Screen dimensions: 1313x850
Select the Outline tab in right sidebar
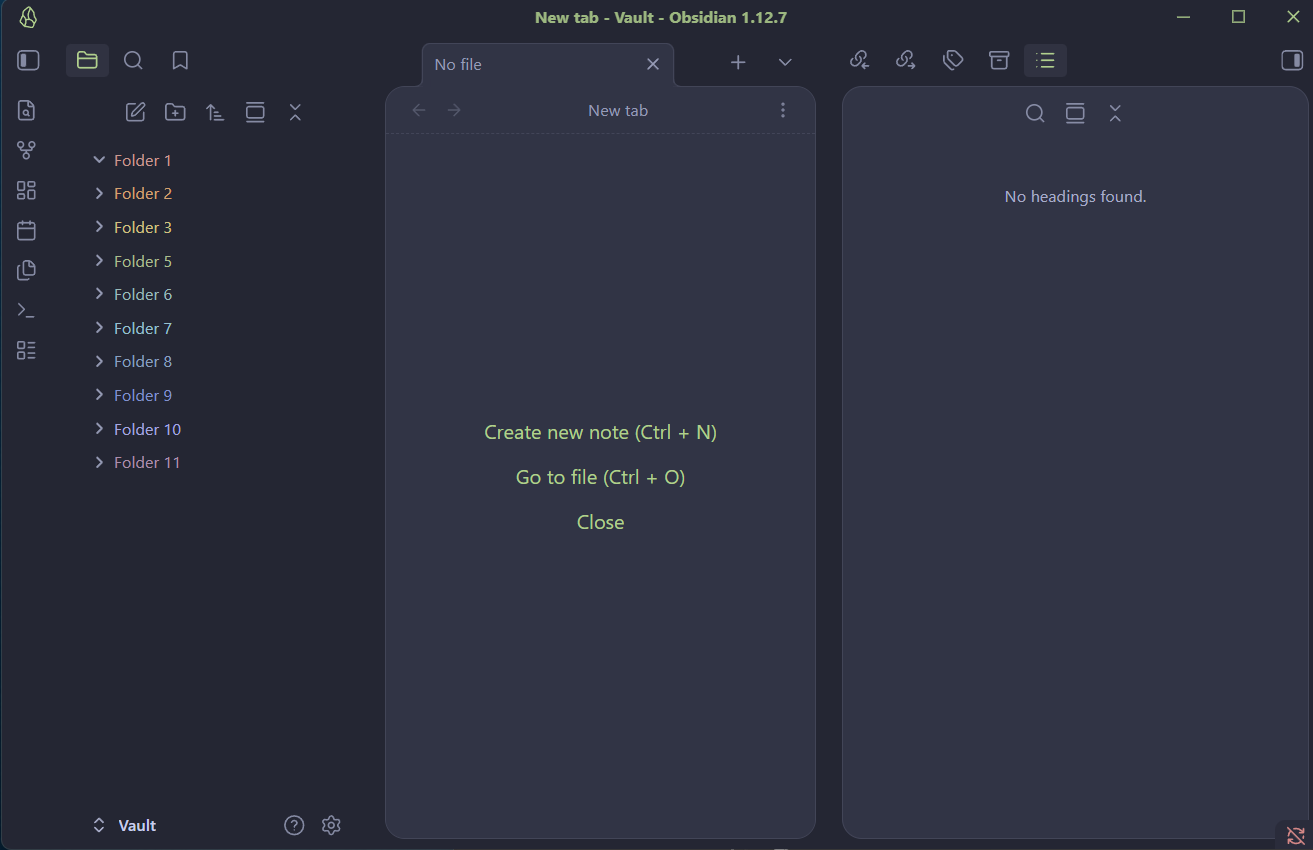point(1045,61)
